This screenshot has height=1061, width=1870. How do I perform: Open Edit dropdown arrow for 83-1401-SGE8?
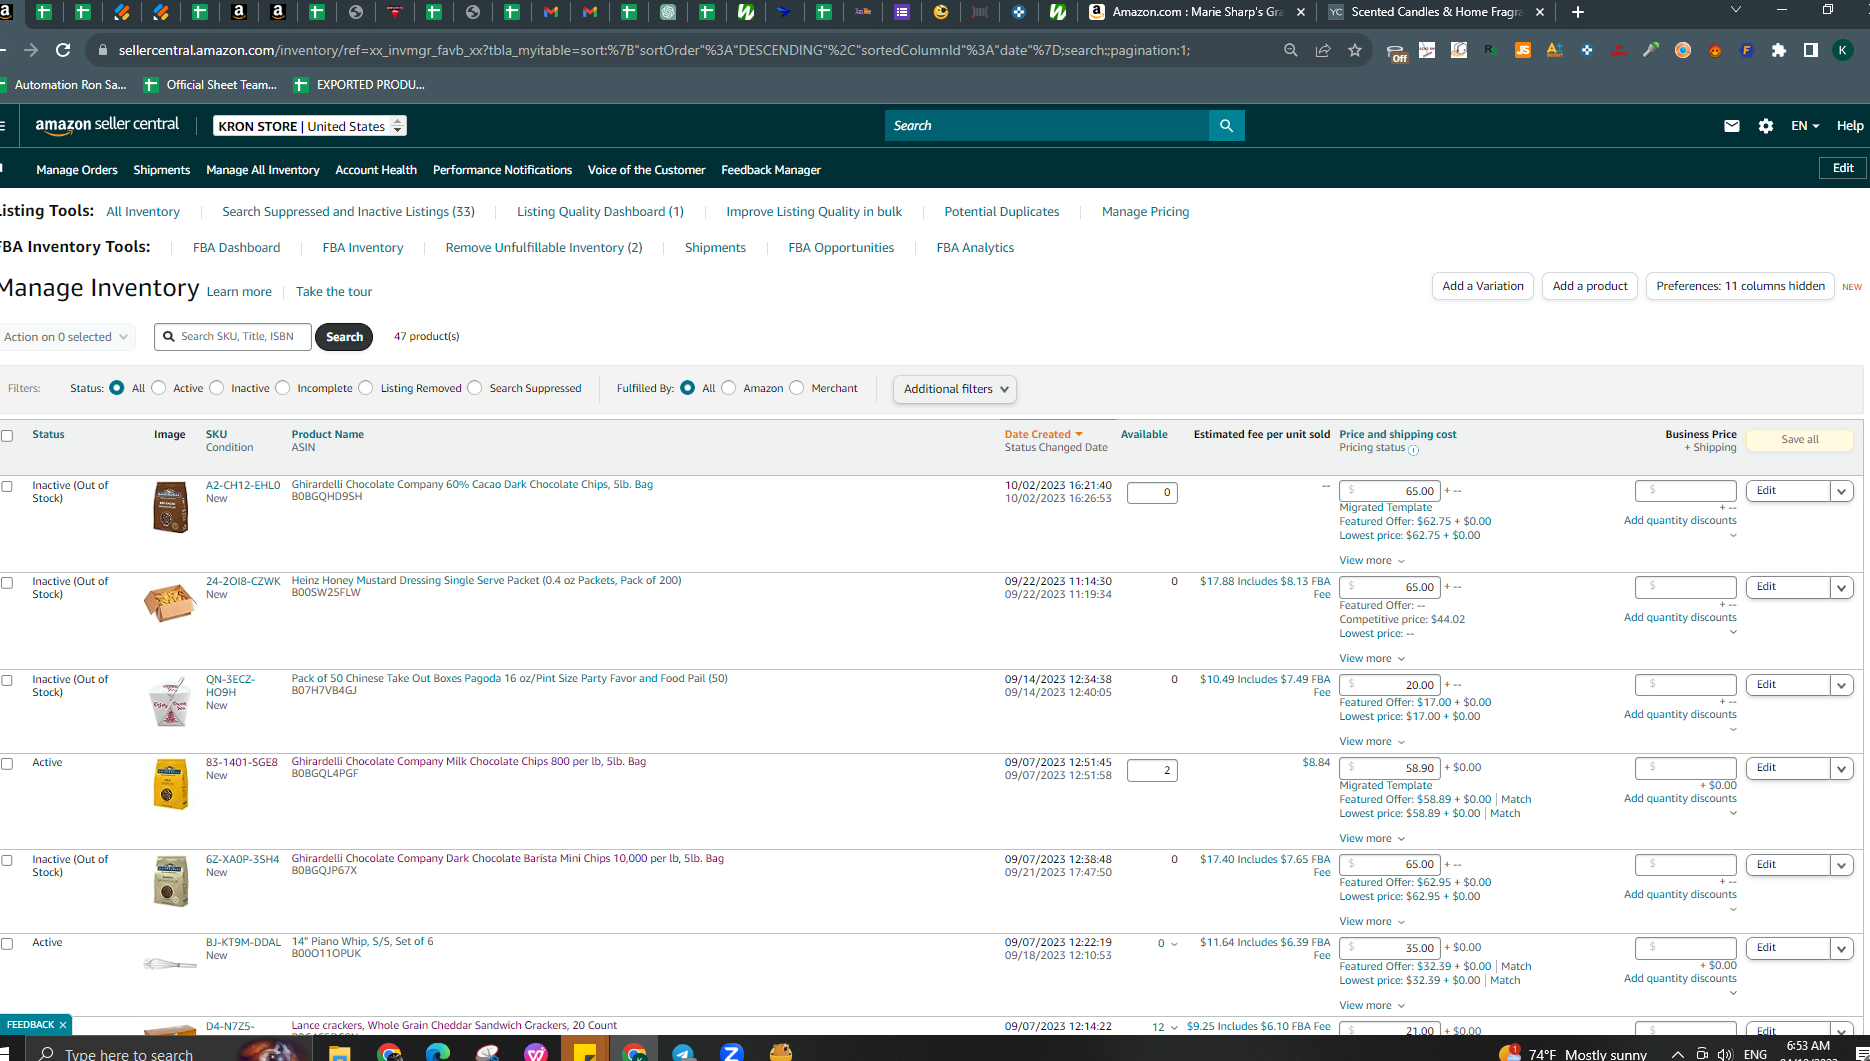click(x=1841, y=769)
